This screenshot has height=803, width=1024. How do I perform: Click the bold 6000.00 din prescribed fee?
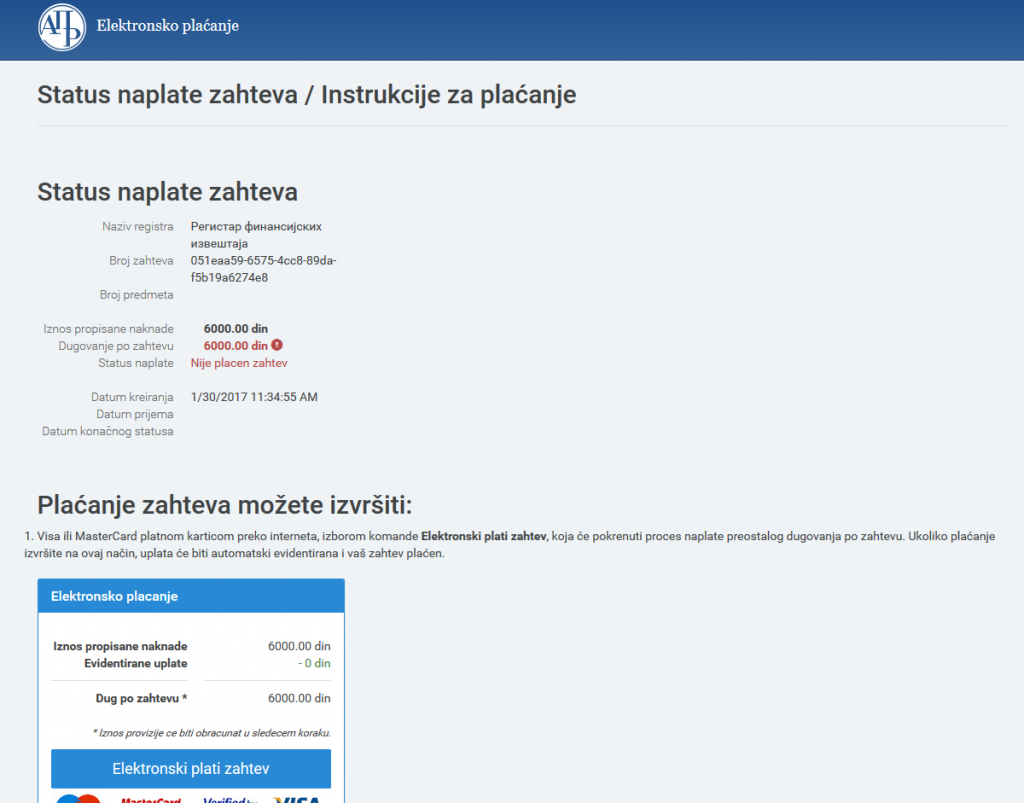[235, 329]
